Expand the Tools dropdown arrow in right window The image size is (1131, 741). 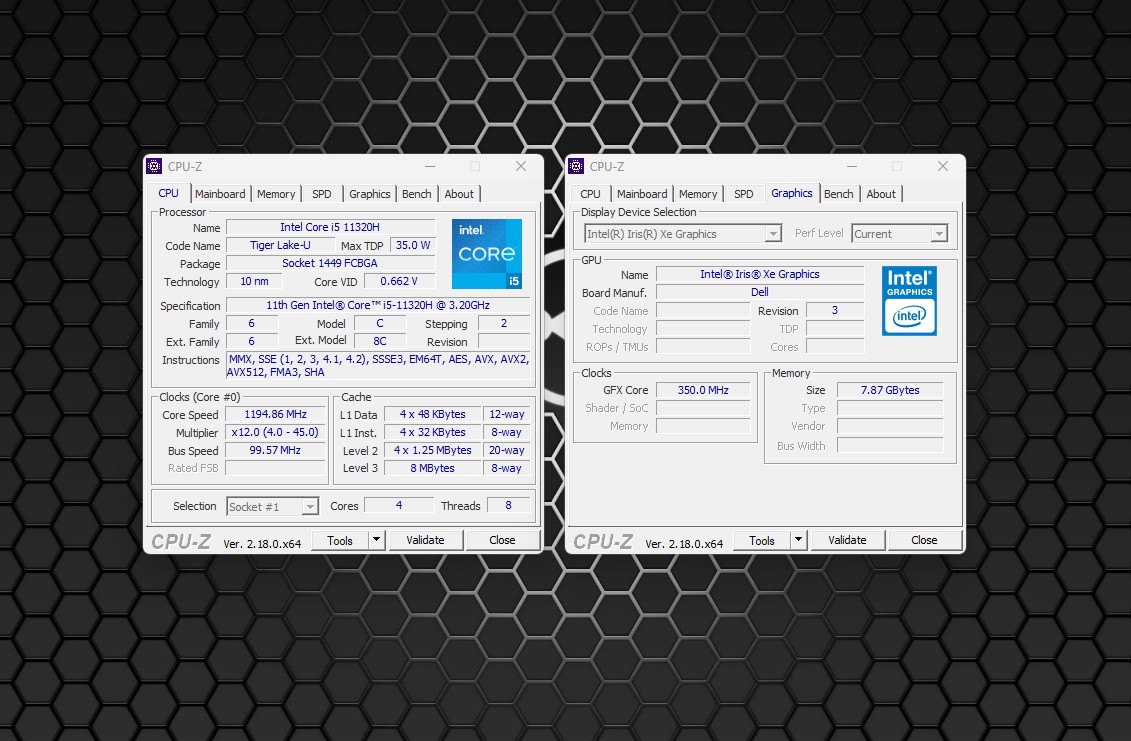798,540
